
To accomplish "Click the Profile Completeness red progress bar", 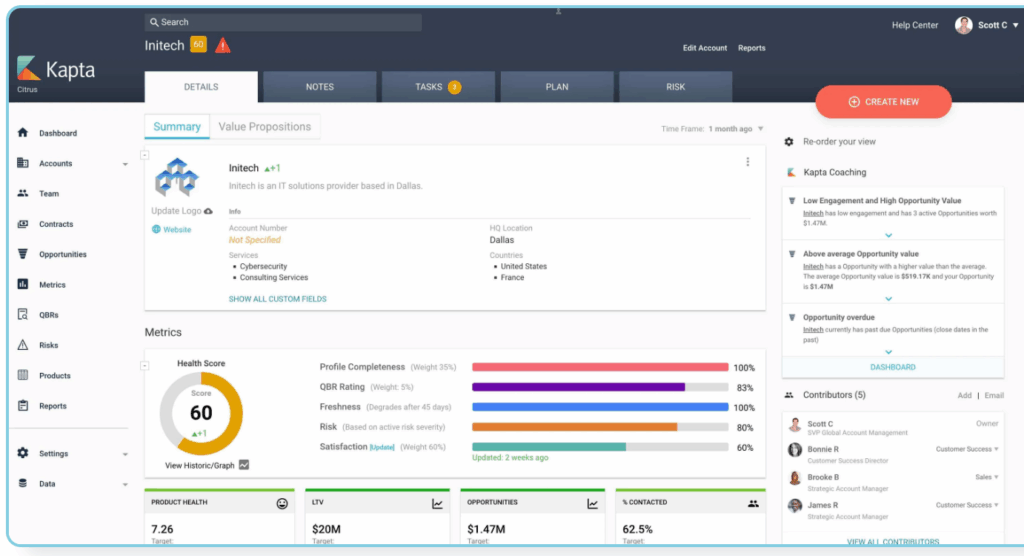I will tap(600, 367).
